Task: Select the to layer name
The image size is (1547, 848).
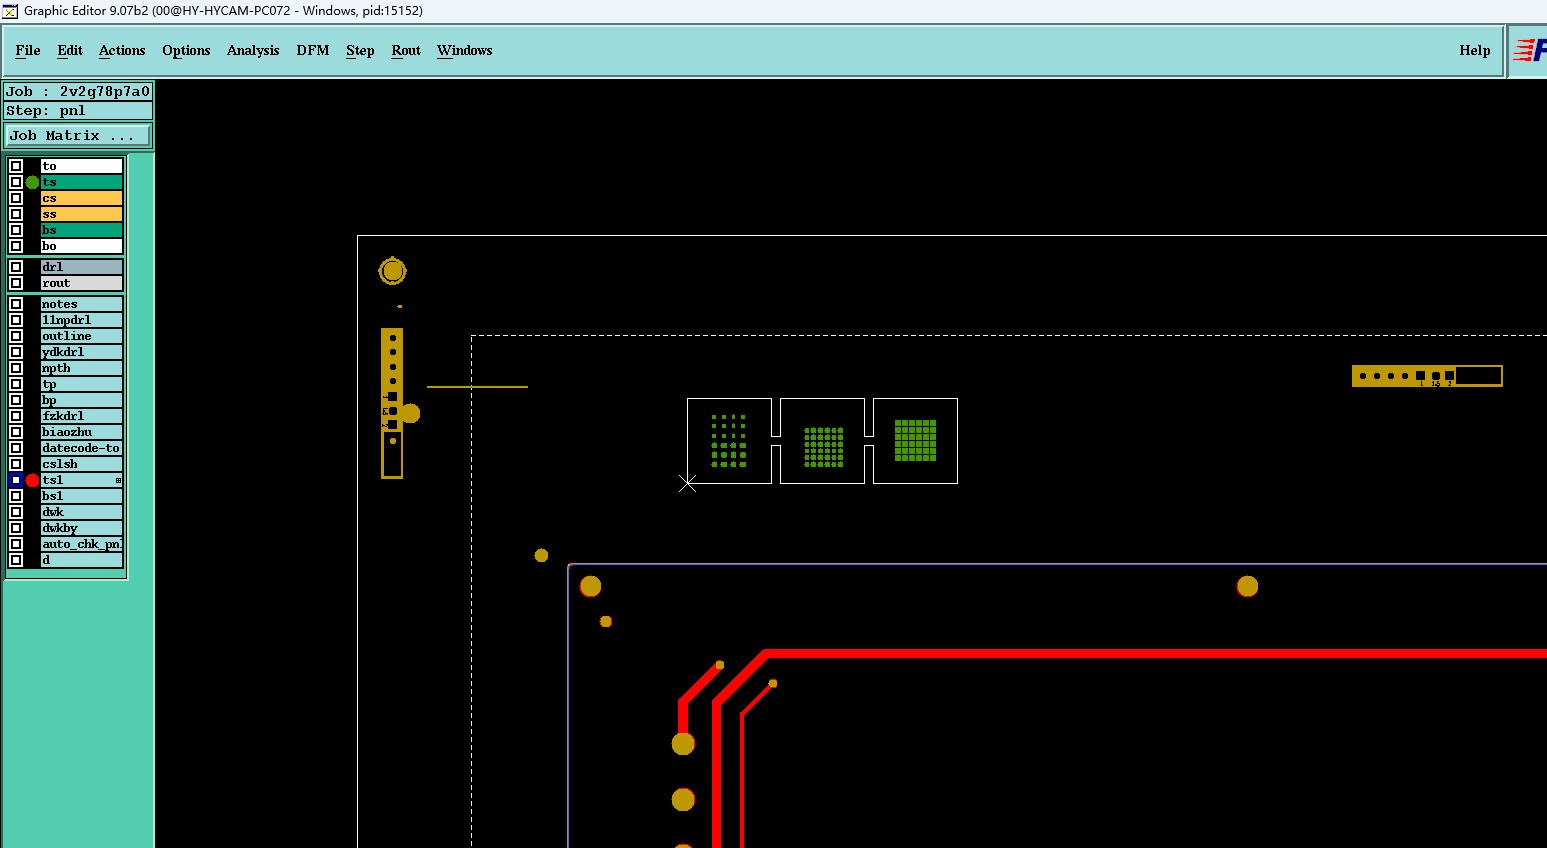Action: coord(81,166)
